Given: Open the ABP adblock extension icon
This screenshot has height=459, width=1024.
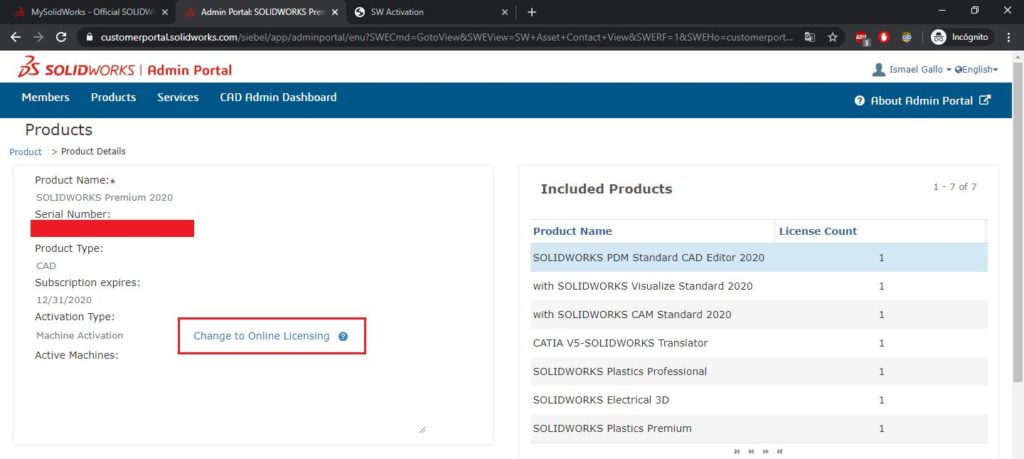Looking at the screenshot, I should (x=863, y=38).
